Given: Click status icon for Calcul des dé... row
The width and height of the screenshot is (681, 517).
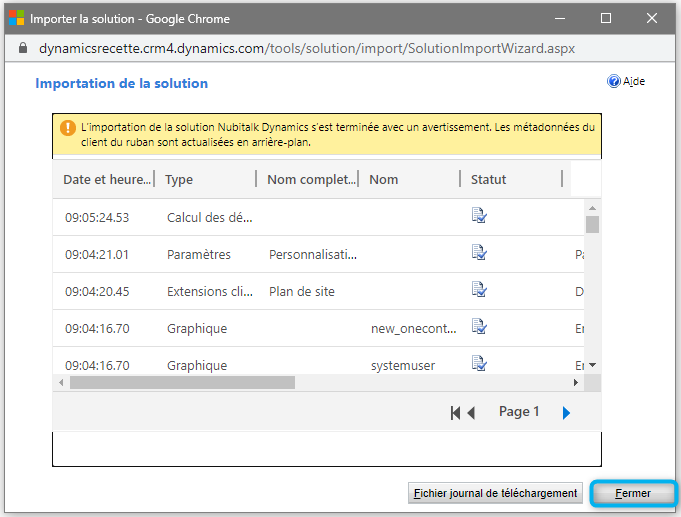Looking at the screenshot, I should (x=479, y=215).
